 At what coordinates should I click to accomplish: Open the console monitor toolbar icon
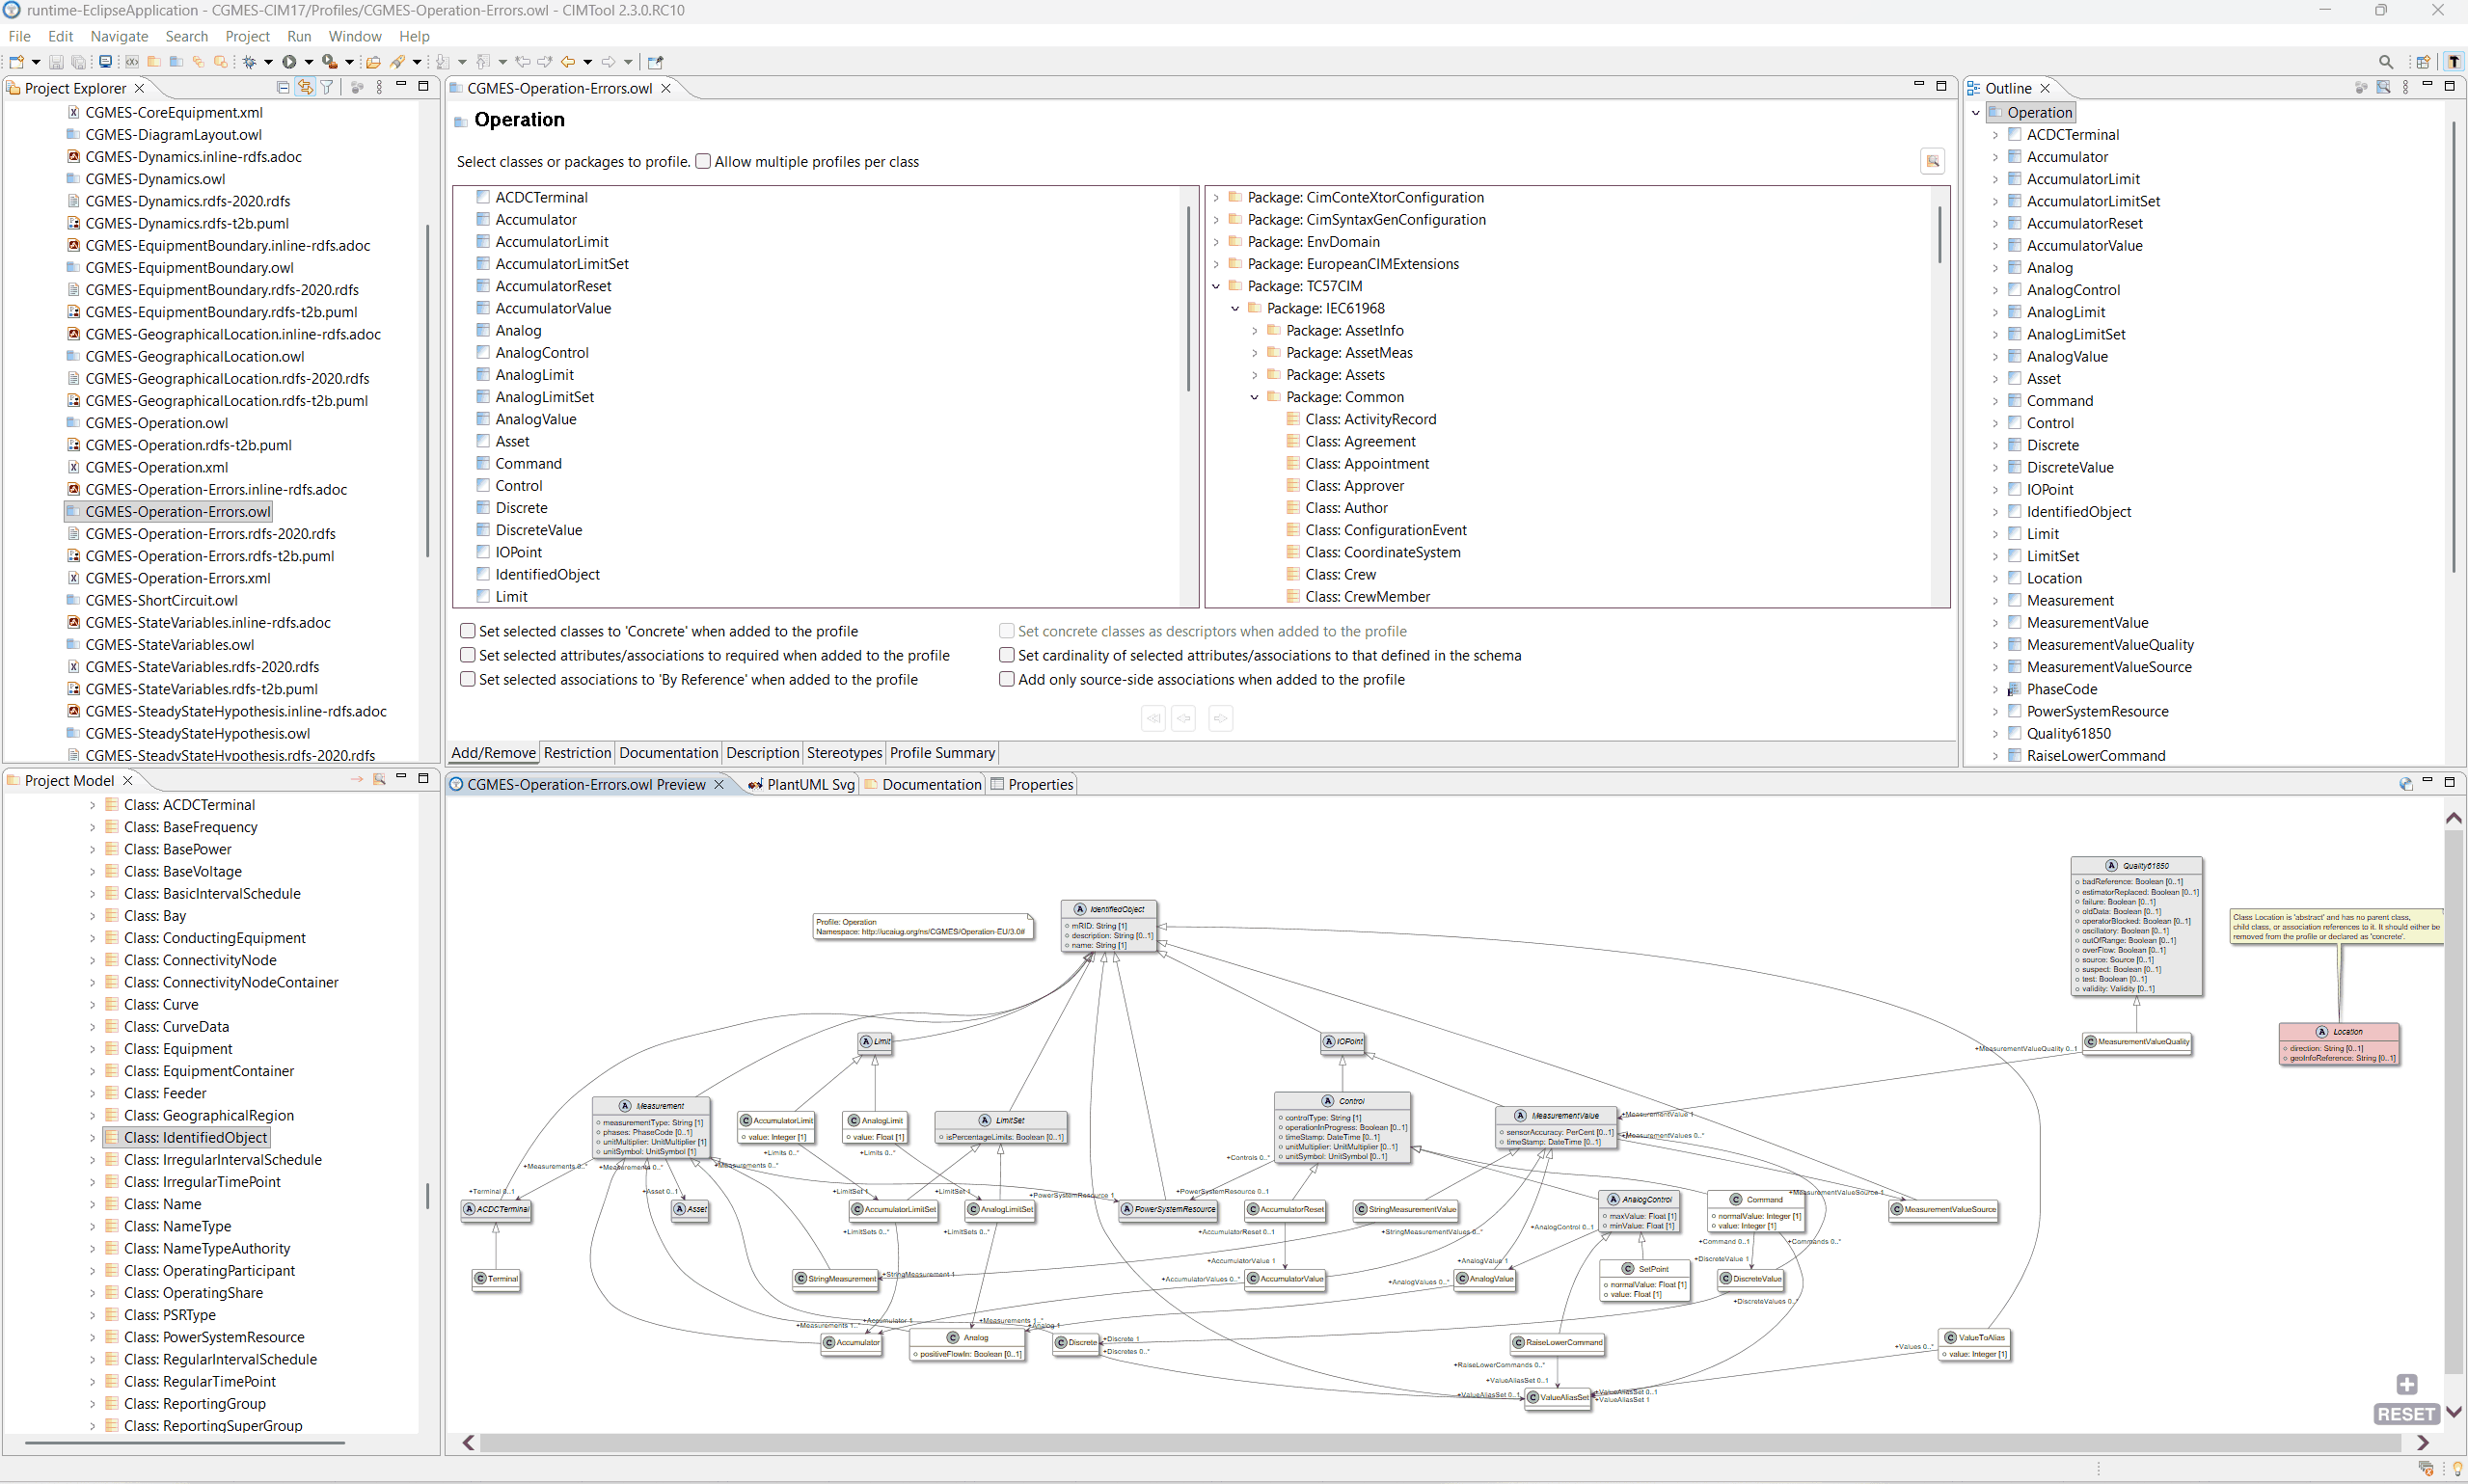pos(105,62)
